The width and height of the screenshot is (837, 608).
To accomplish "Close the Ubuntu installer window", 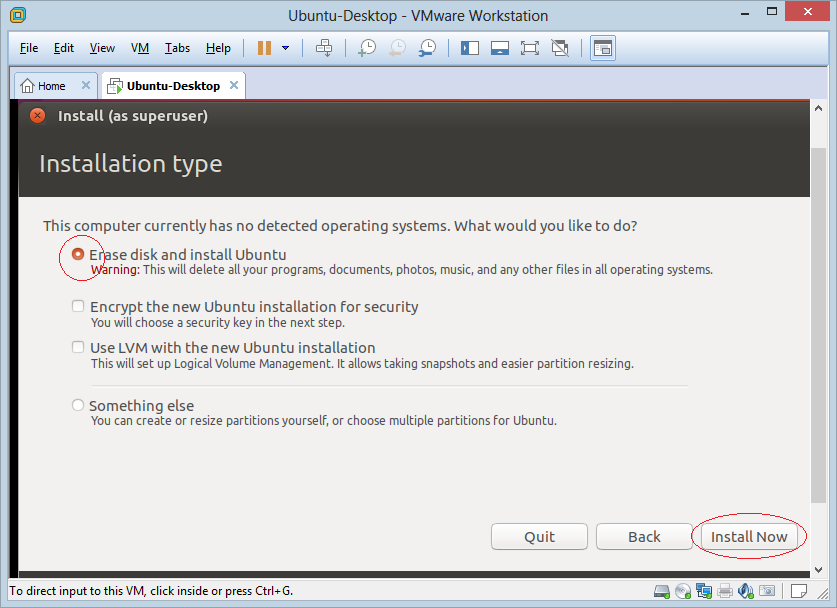I will 37,116.
